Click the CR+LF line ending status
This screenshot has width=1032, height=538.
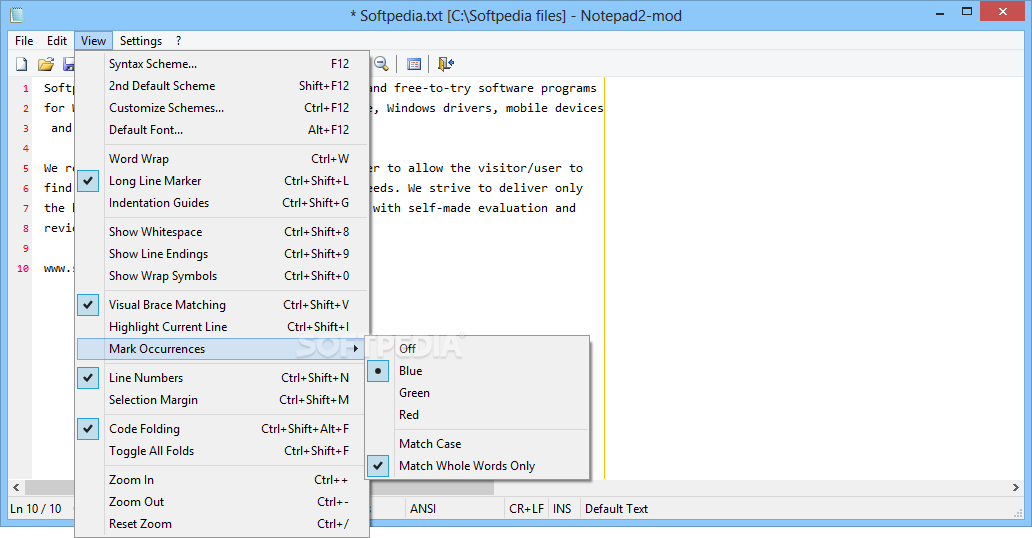[527, 508]
